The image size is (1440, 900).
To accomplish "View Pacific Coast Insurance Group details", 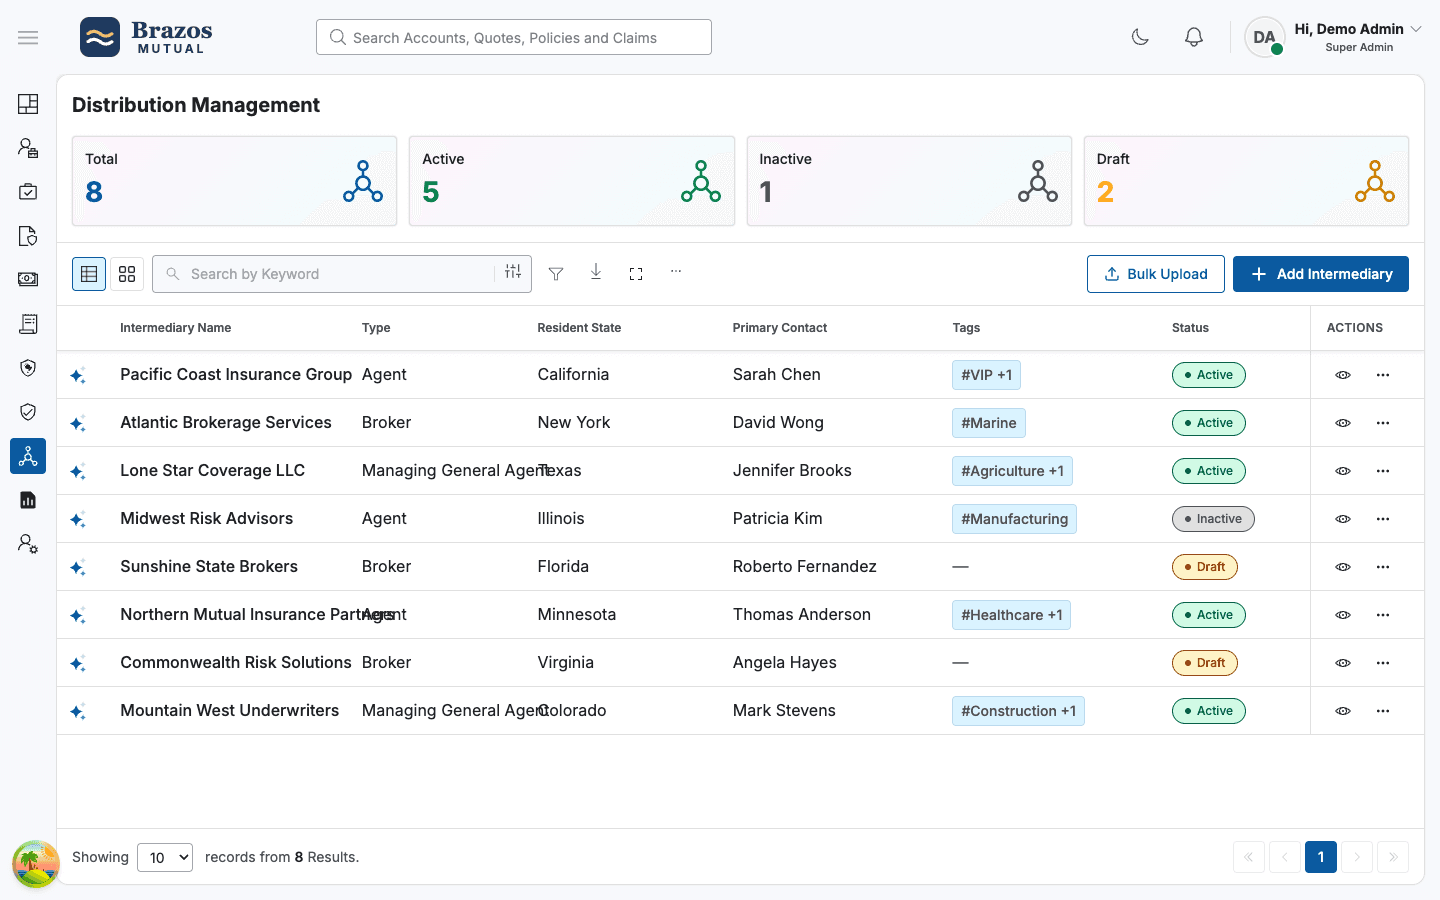I will 1343,375.
